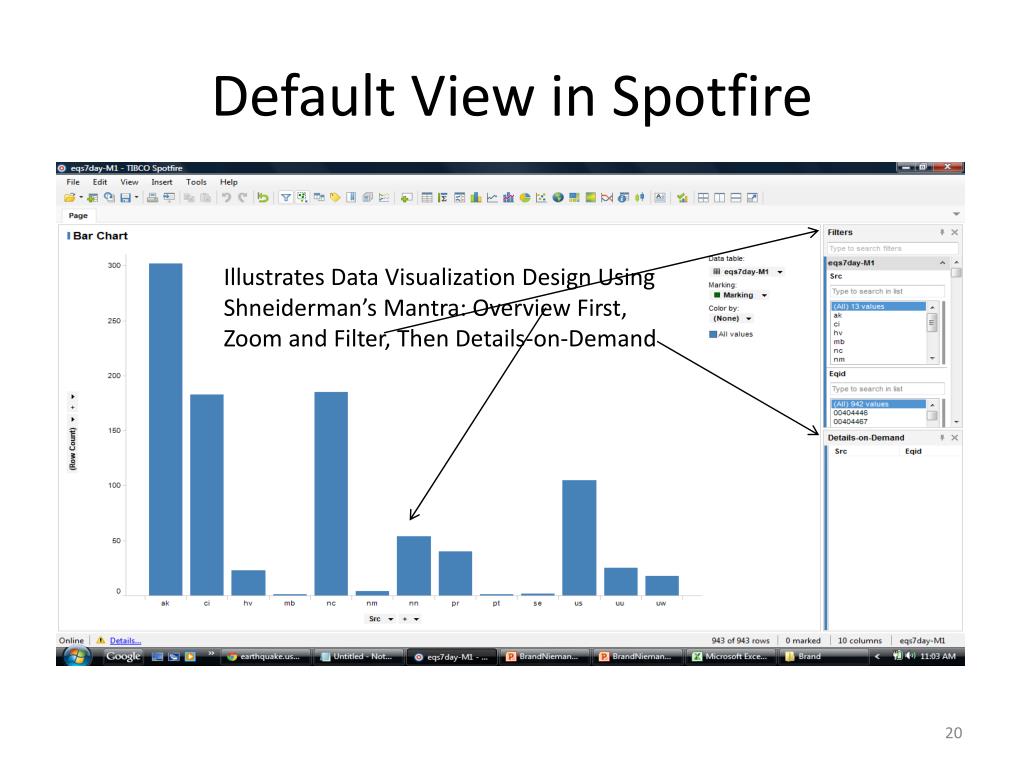Insert a Pie Chart from toolbar
Image resolution: width=1024 pixels, height=768 pixels.
525,197
